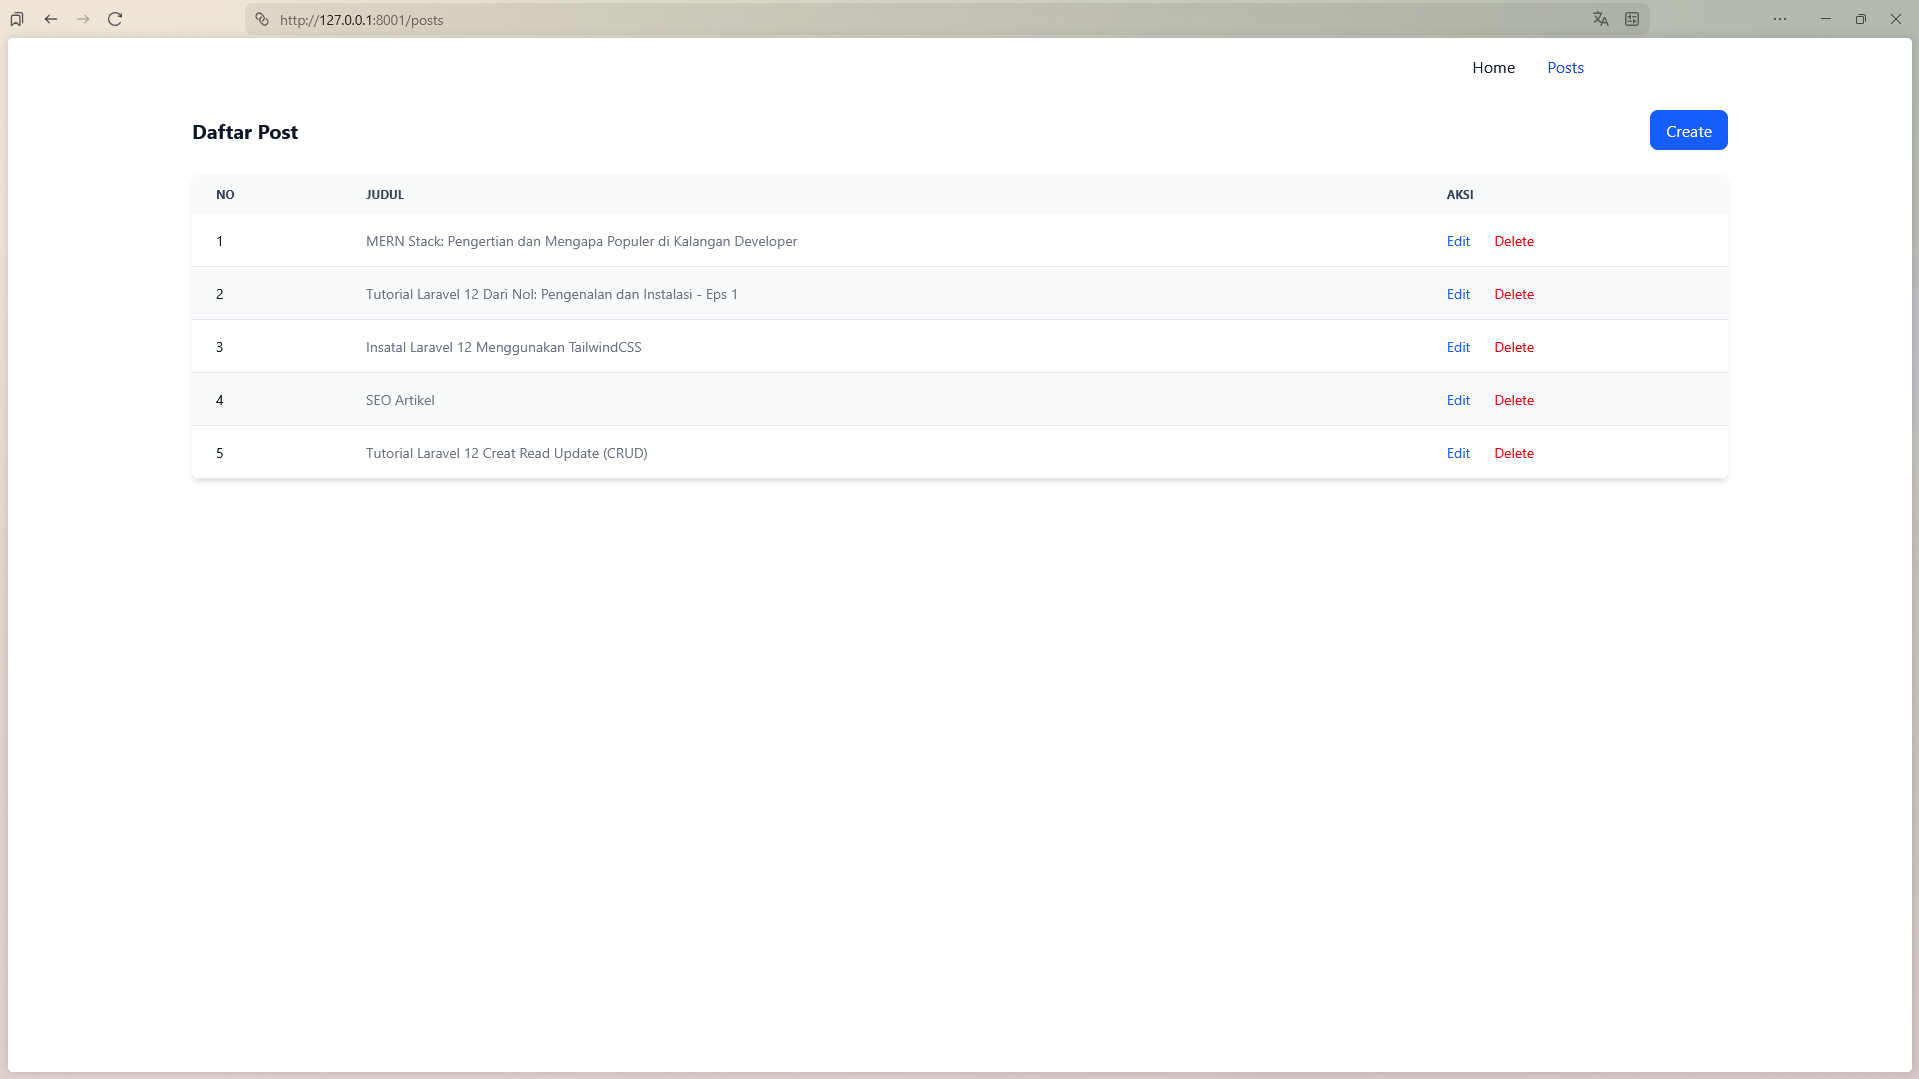Click the site info link icon
1919x1079 pixels.
point(262,19)
